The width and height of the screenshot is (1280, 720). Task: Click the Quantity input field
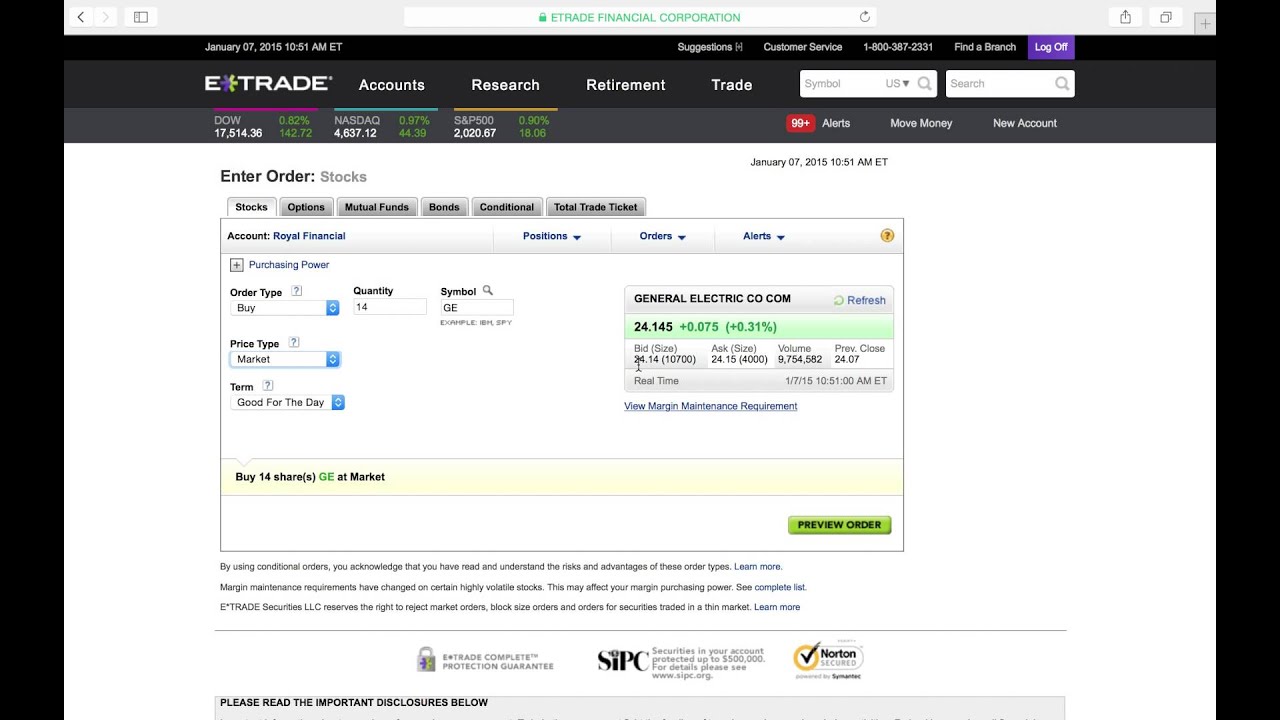coord(390,307)
